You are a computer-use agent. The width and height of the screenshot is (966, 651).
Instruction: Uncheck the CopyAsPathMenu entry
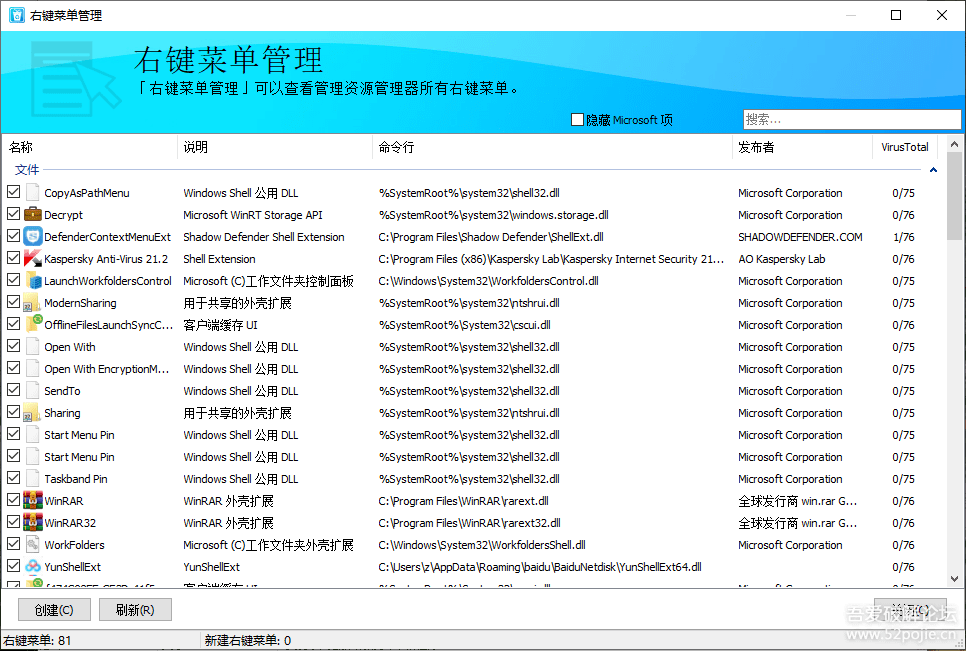pos(14,192)
